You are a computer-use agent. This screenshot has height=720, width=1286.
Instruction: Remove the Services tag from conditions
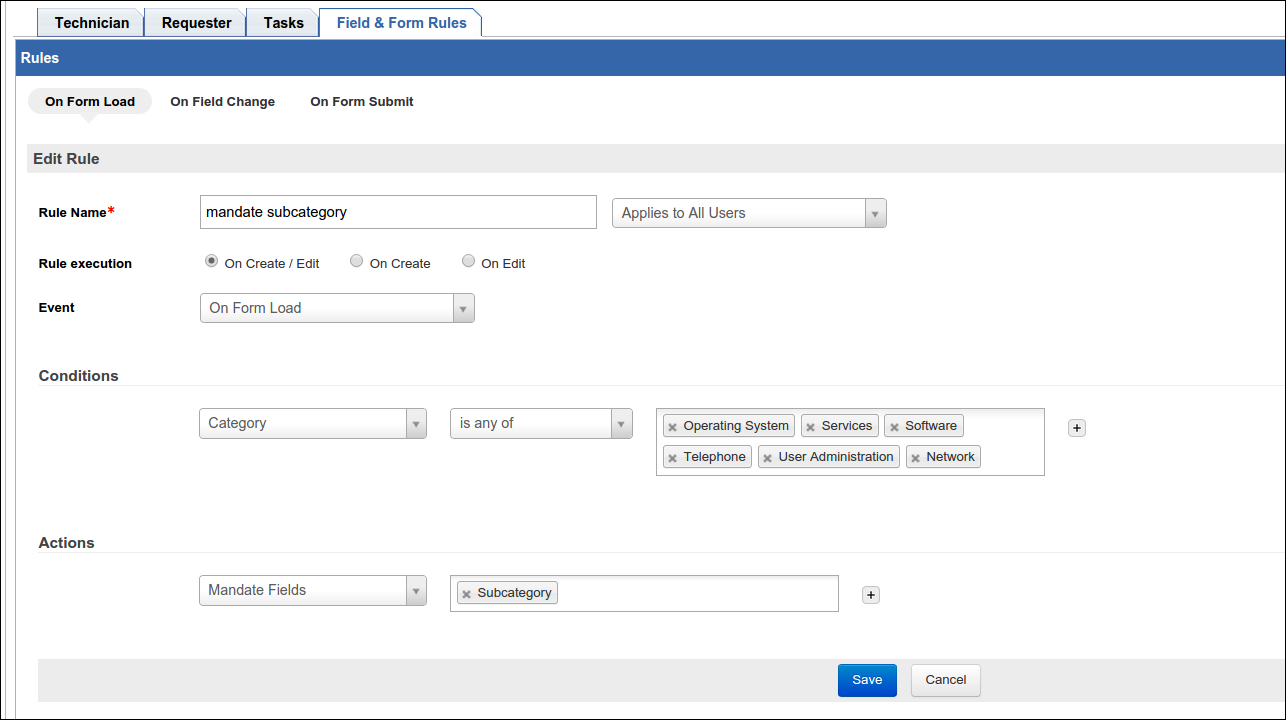pyautogui.click(x=810, y=427)
